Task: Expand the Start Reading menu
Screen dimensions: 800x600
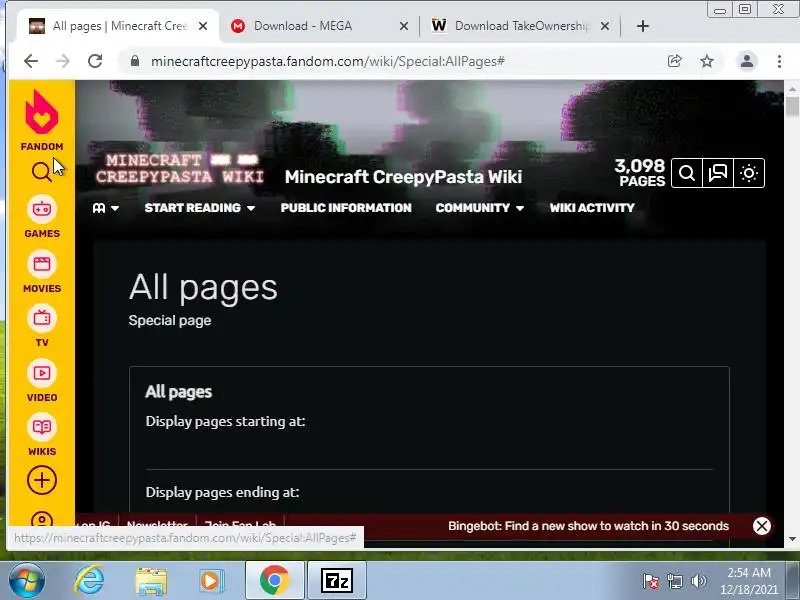Action: tap(199, 208)
